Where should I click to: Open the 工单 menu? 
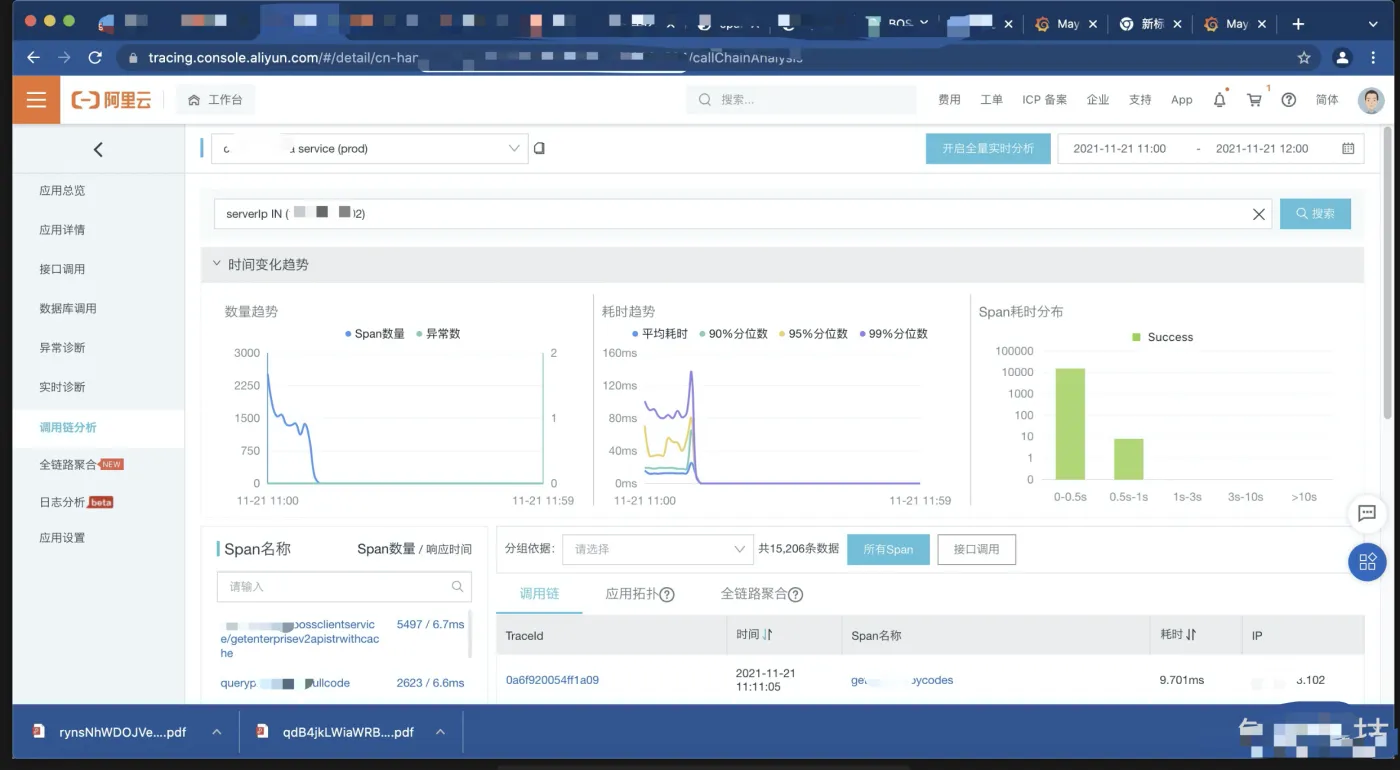[x=991, y=100]
